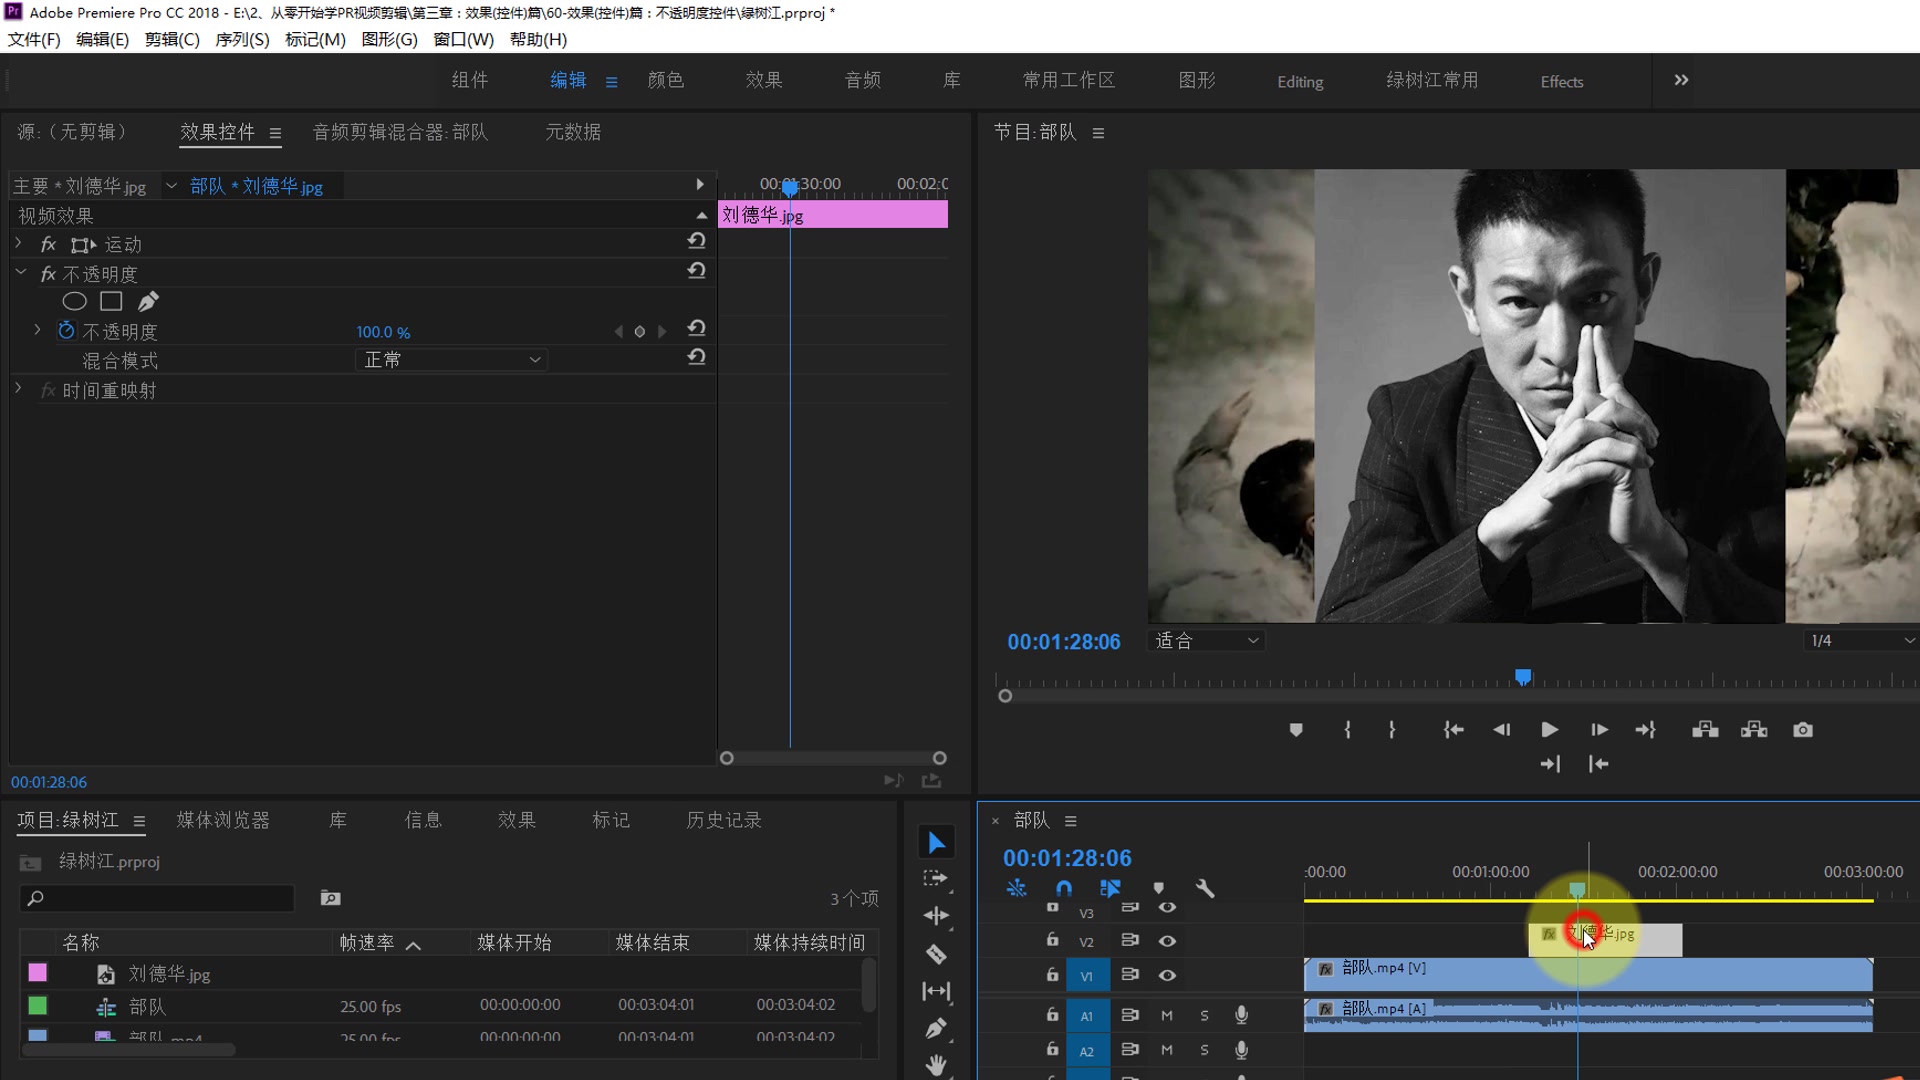Toggle lock on the V1 track
Image resolution: width=1920 pixels, height=1080 pixels.
pos(1052,975)
